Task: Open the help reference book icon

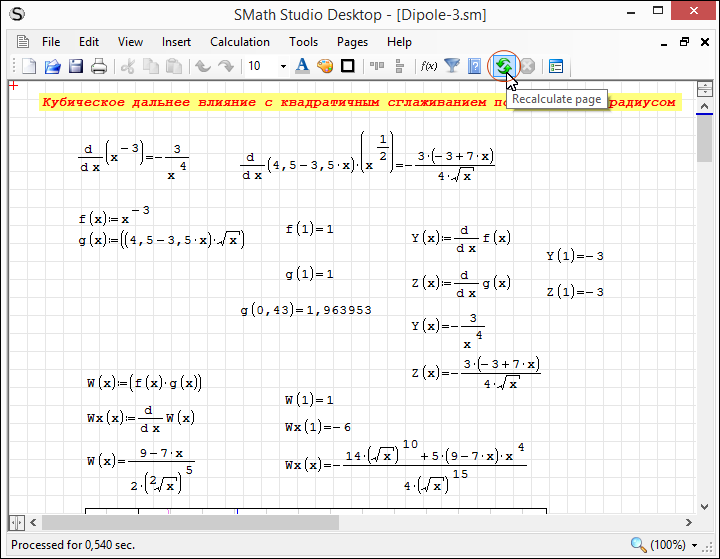Action: (475, 67)
